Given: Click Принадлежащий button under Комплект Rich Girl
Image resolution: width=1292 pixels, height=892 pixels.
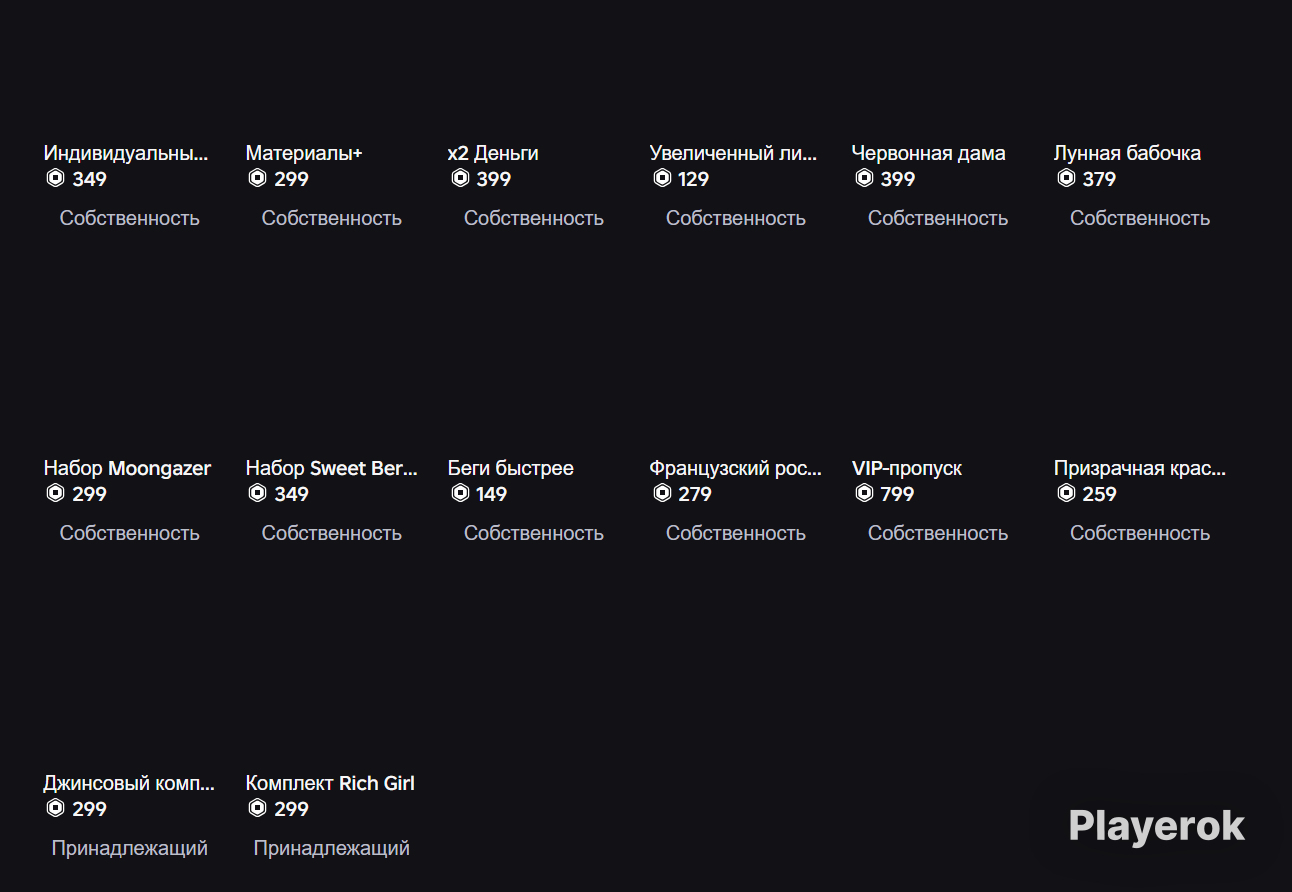Looking at the screenshot, I should 332,848.
